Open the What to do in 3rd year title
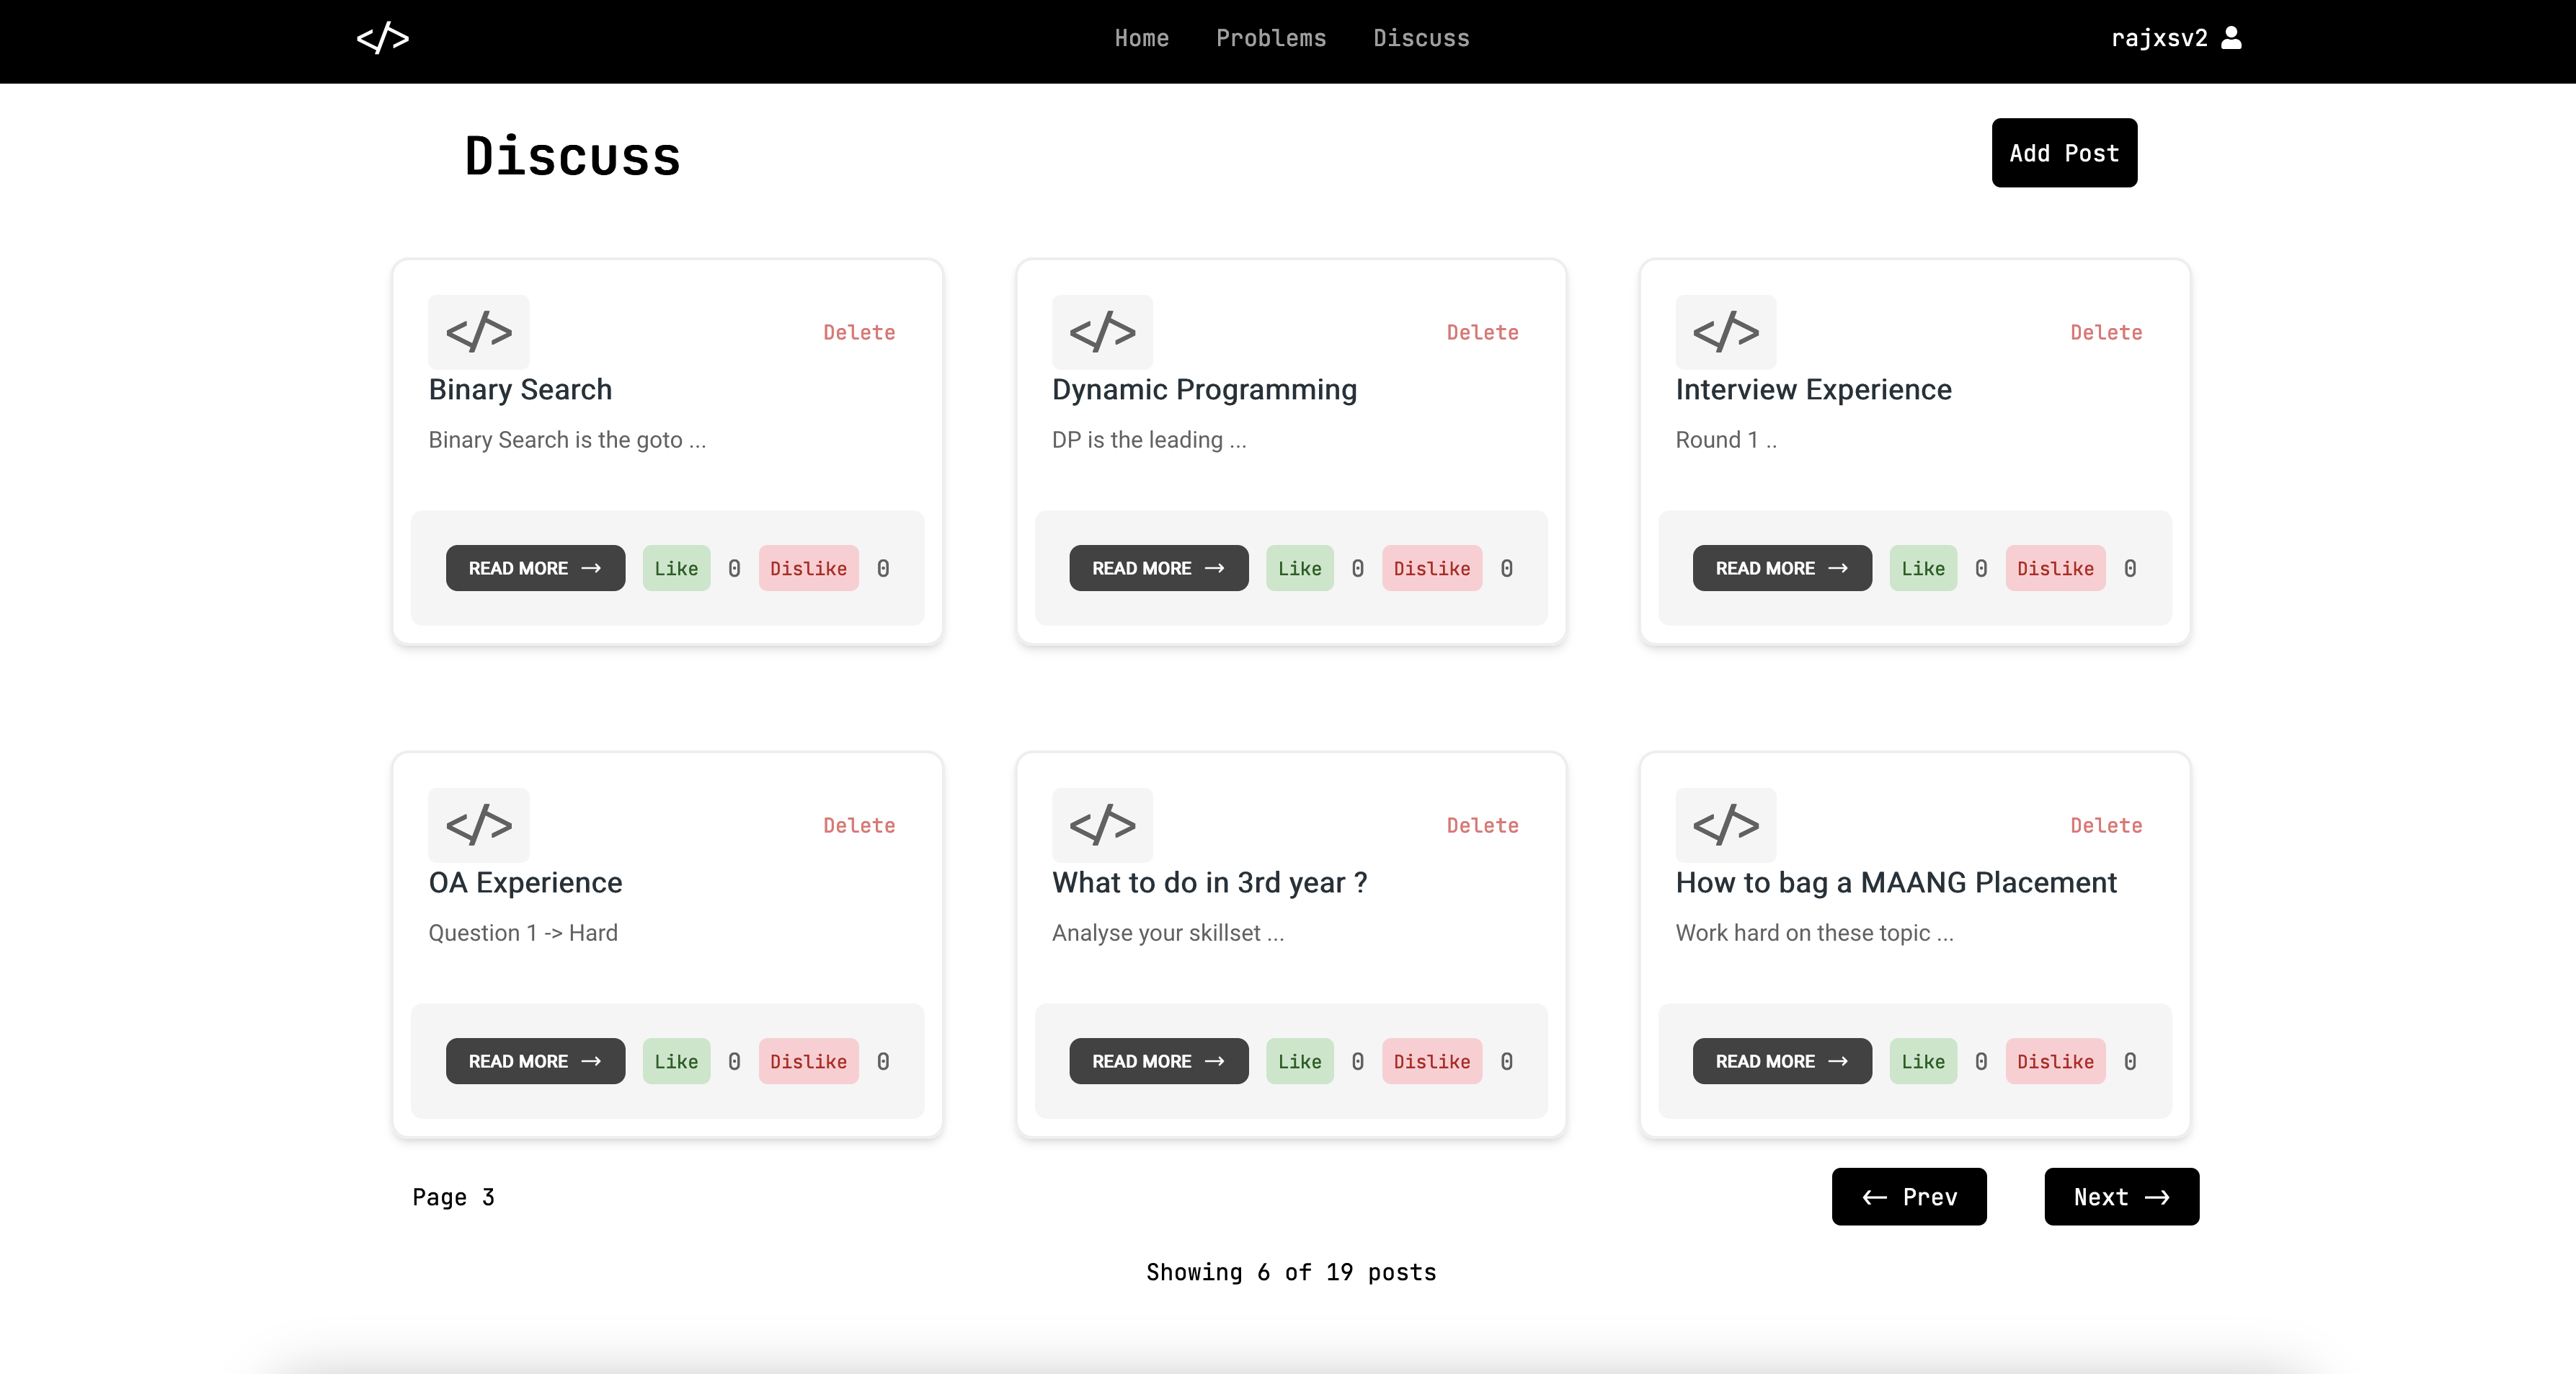Viewport: 2576px width, 1374px height. click(1208, 882)
